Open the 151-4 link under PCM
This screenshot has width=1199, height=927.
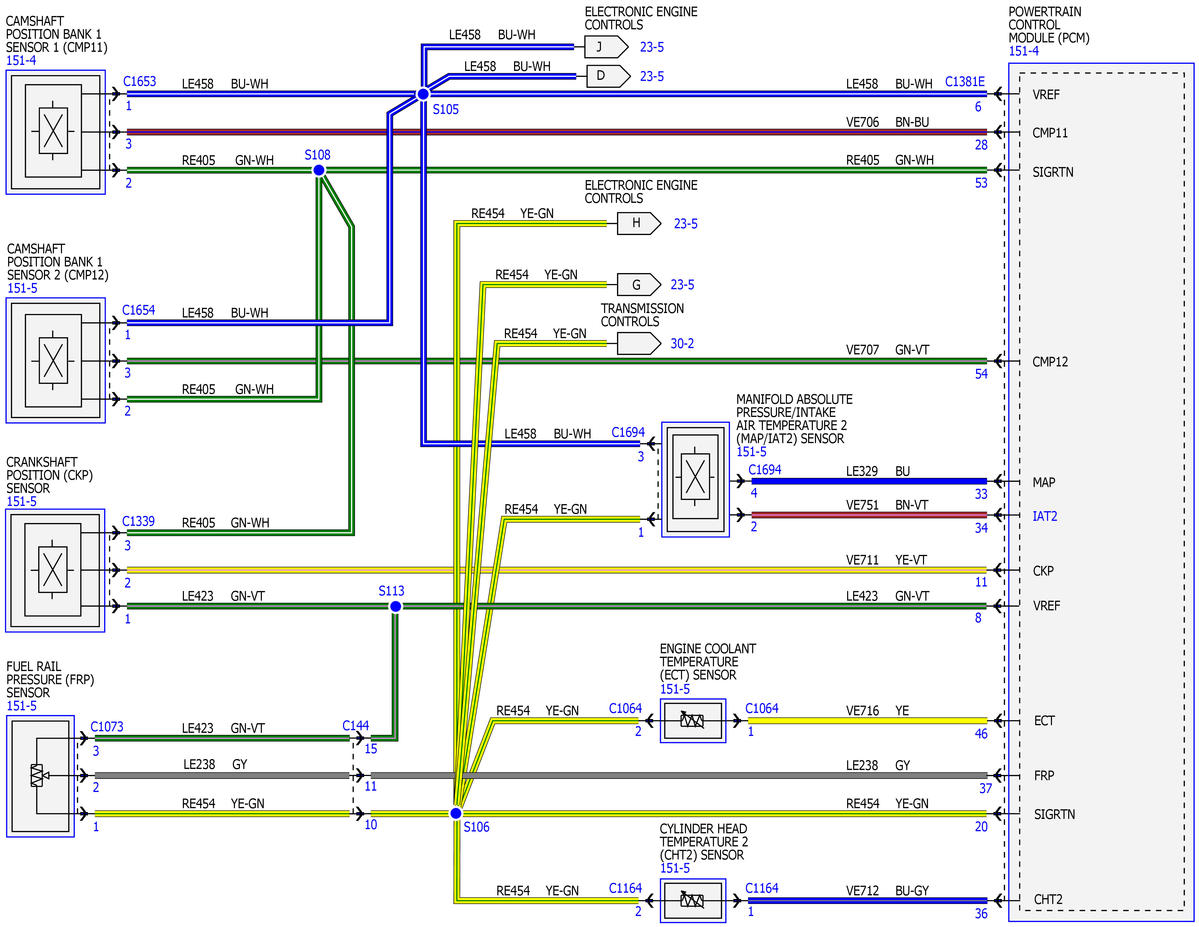[x=1024, y=51]
